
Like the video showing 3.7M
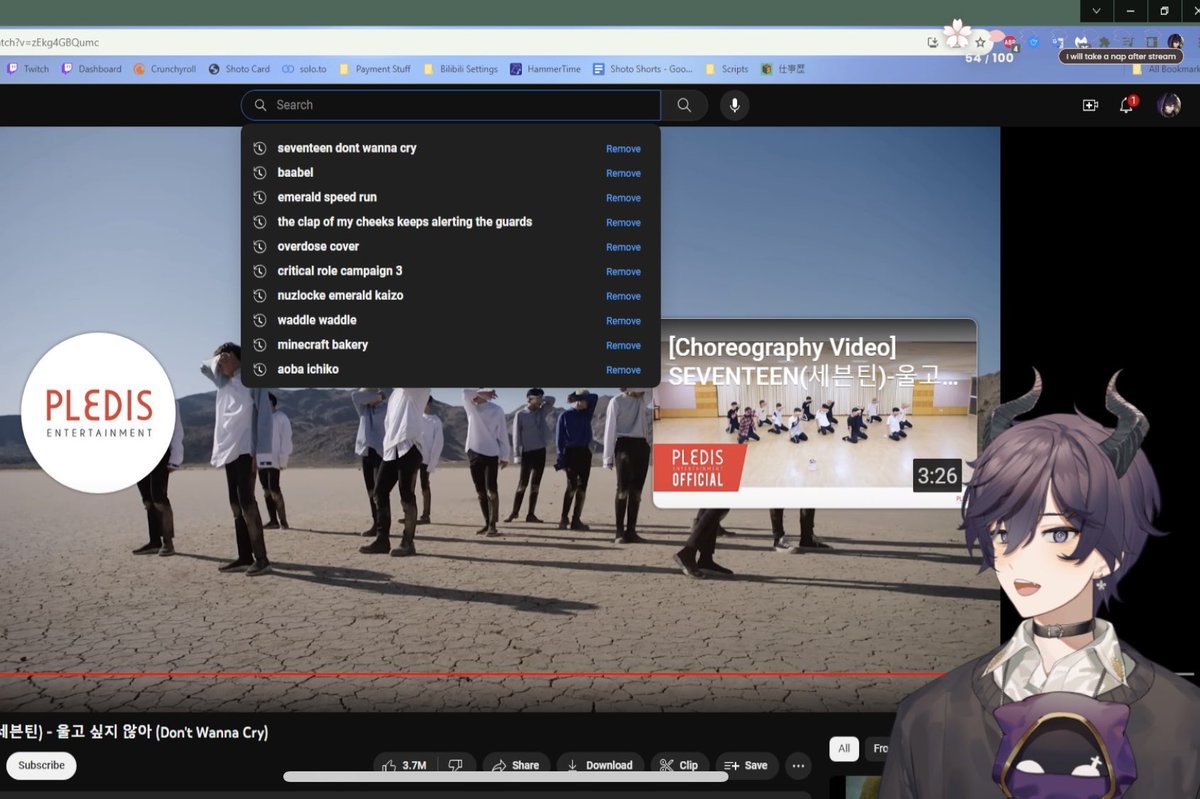coord(406,765)
